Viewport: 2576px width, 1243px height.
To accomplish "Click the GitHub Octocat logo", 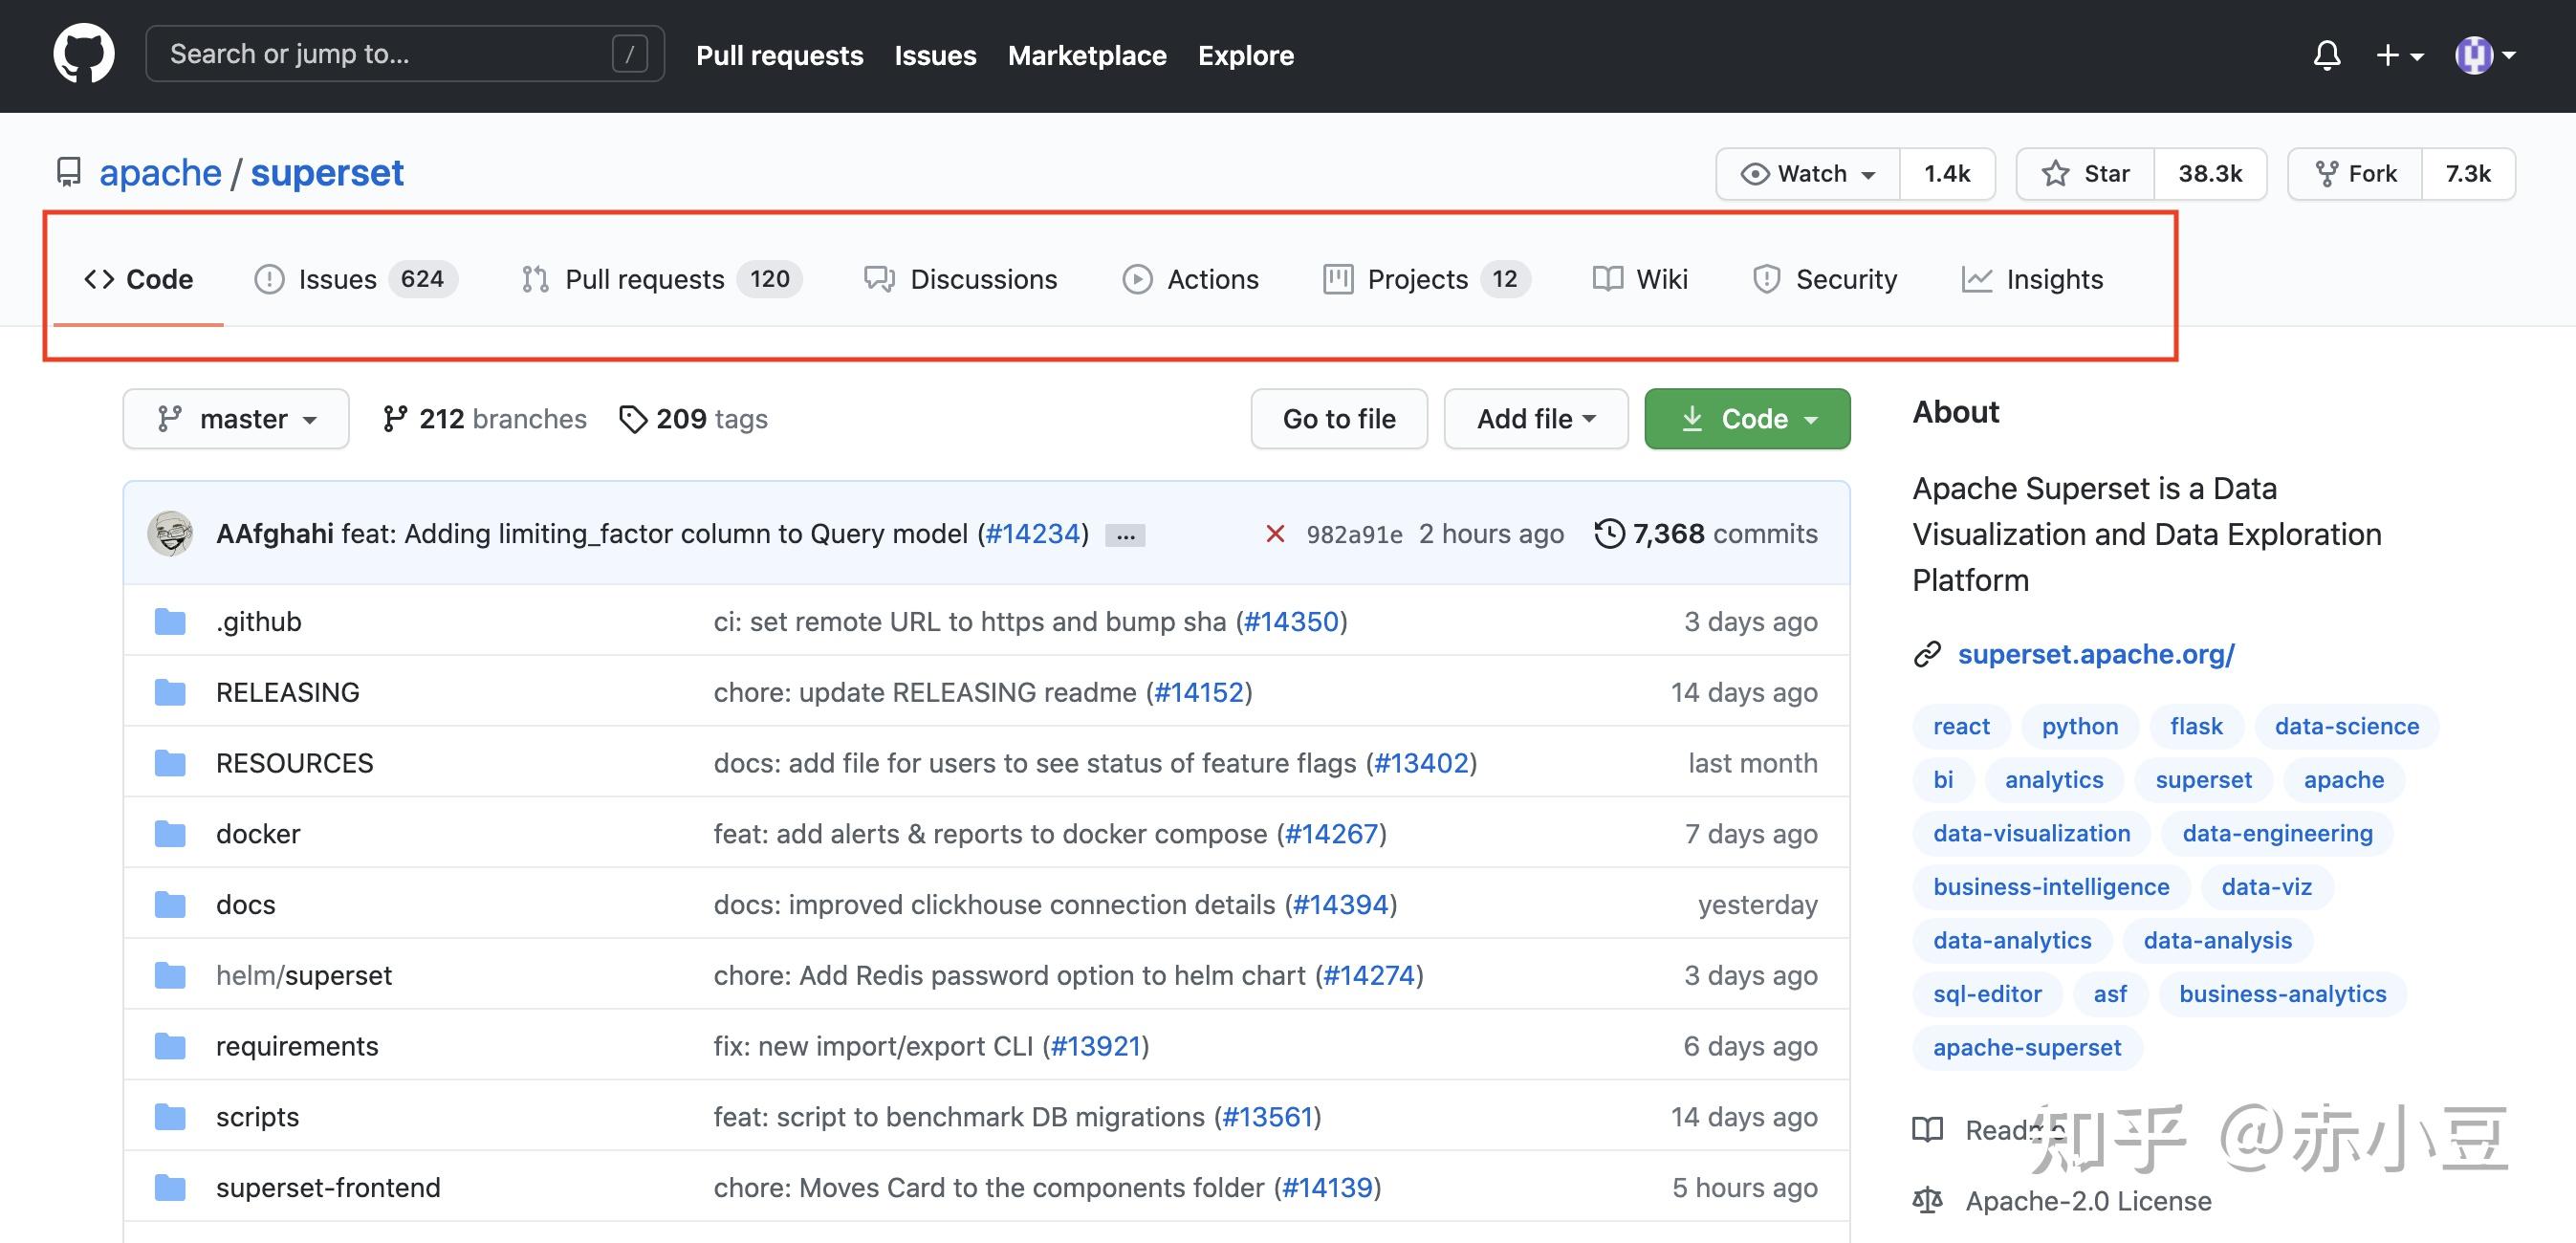I will pyautogui.click(x=84, y=54).
